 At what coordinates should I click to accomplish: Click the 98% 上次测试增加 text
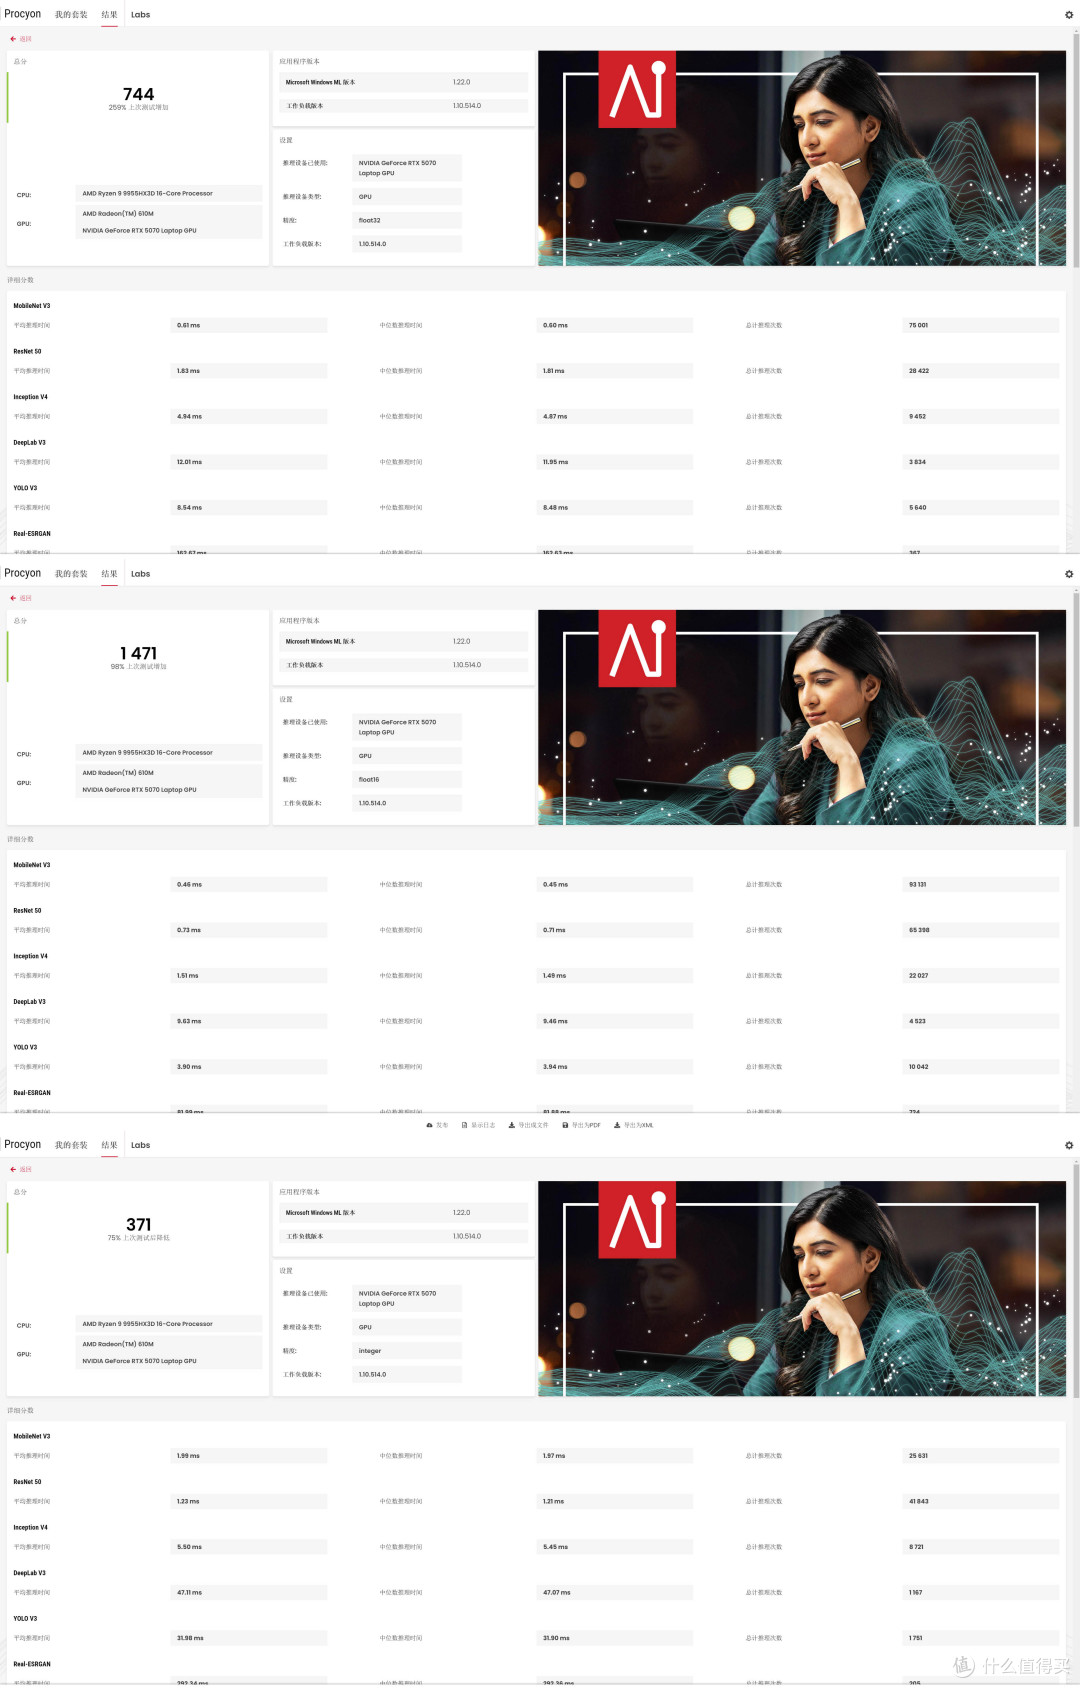pos(138,666)
